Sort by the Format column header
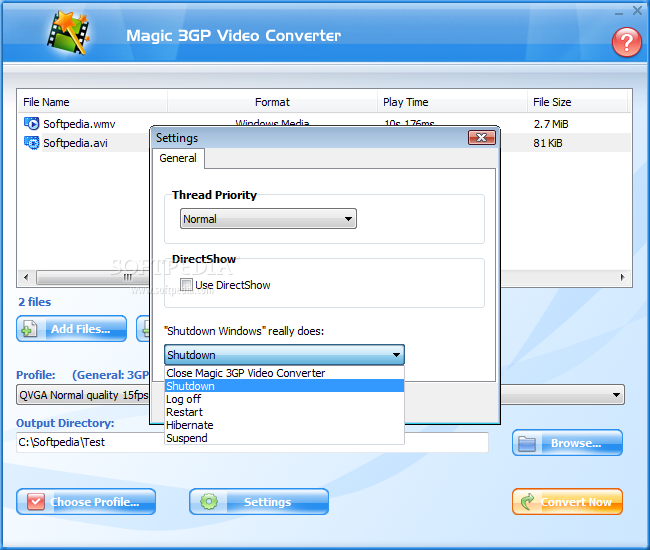 (272, 102)
